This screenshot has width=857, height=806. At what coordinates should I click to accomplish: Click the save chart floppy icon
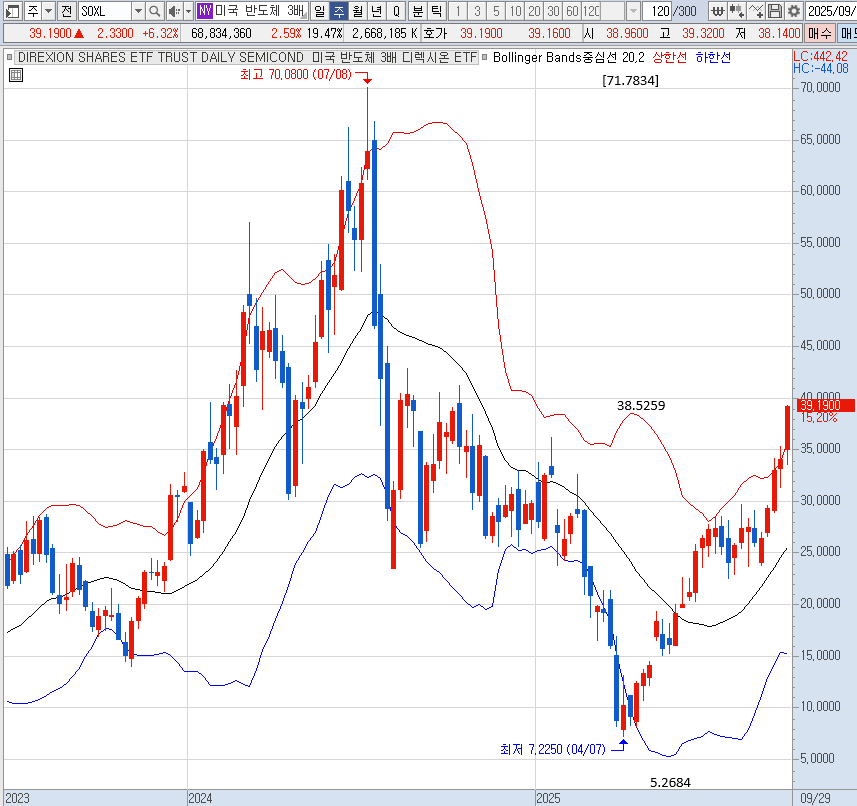(775, 11)
